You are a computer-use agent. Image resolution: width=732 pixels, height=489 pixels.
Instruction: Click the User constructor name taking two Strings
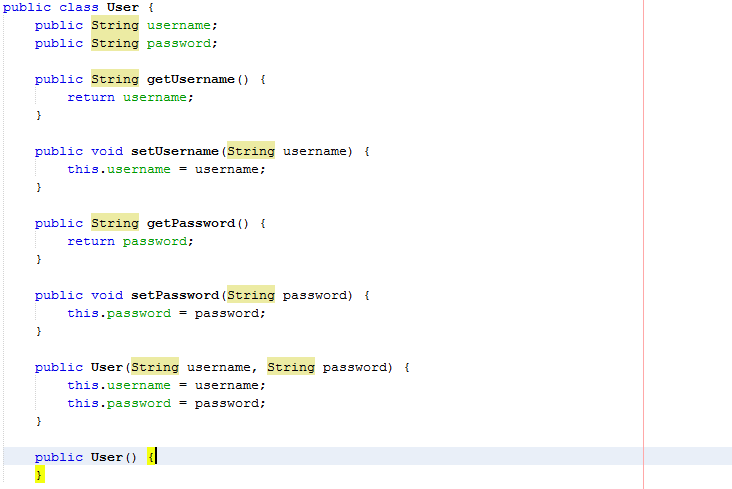(x=107, y=367)
